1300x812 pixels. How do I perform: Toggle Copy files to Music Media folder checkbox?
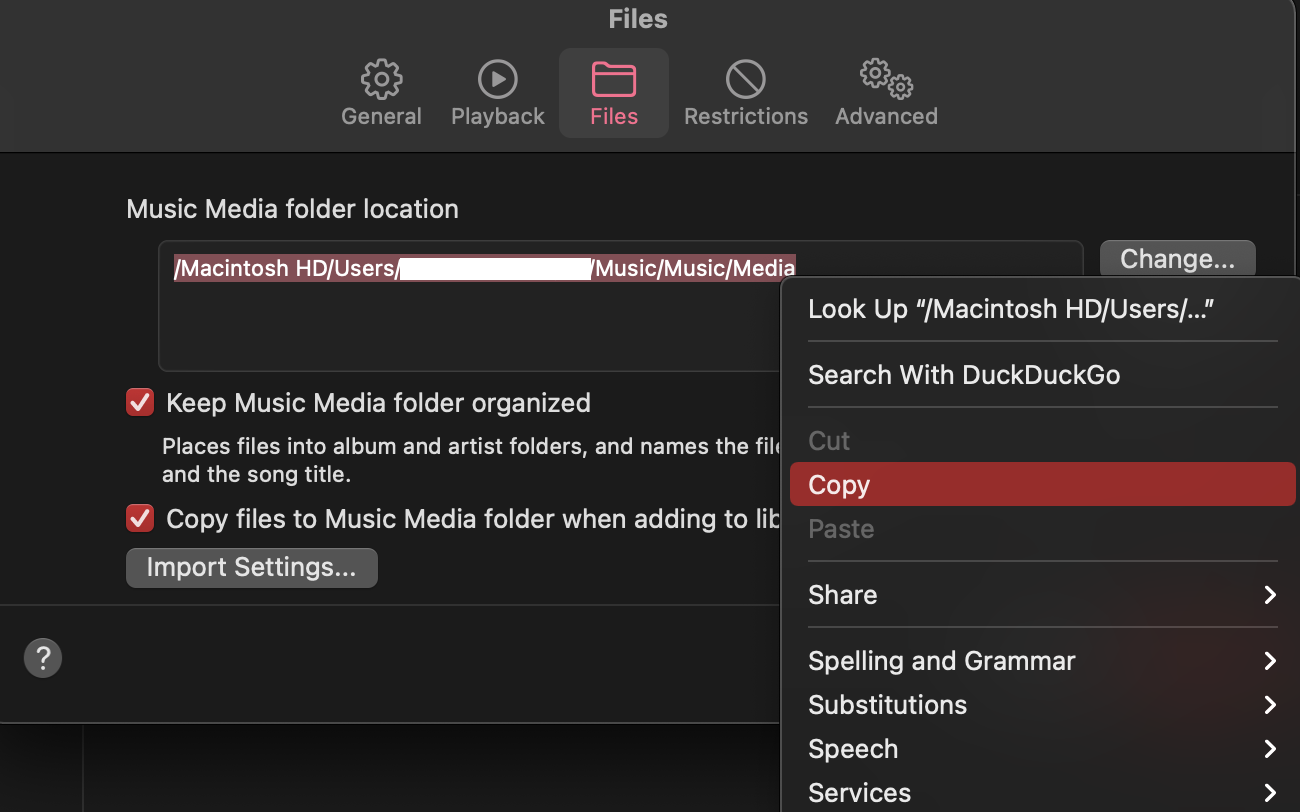pos(140,519)
